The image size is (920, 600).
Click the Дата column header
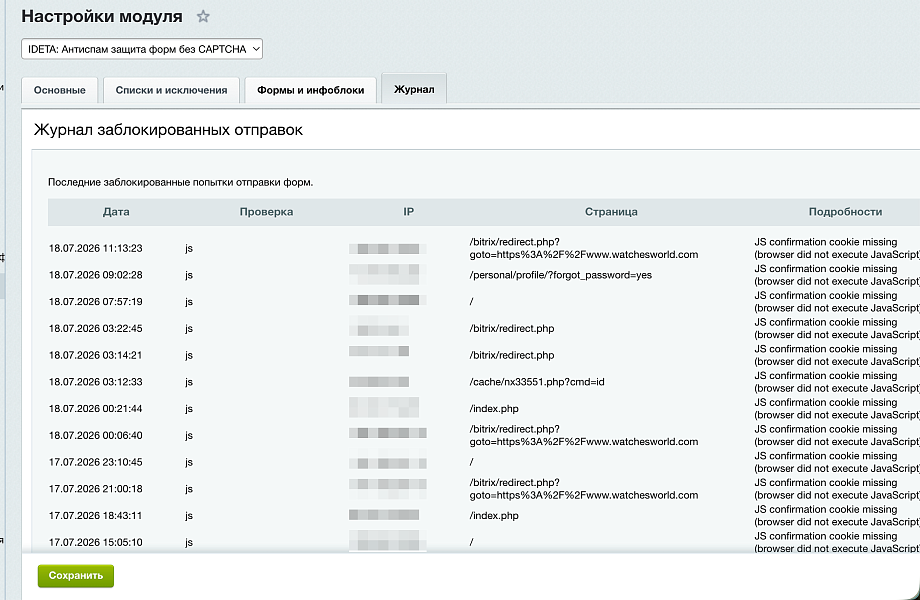116,212
